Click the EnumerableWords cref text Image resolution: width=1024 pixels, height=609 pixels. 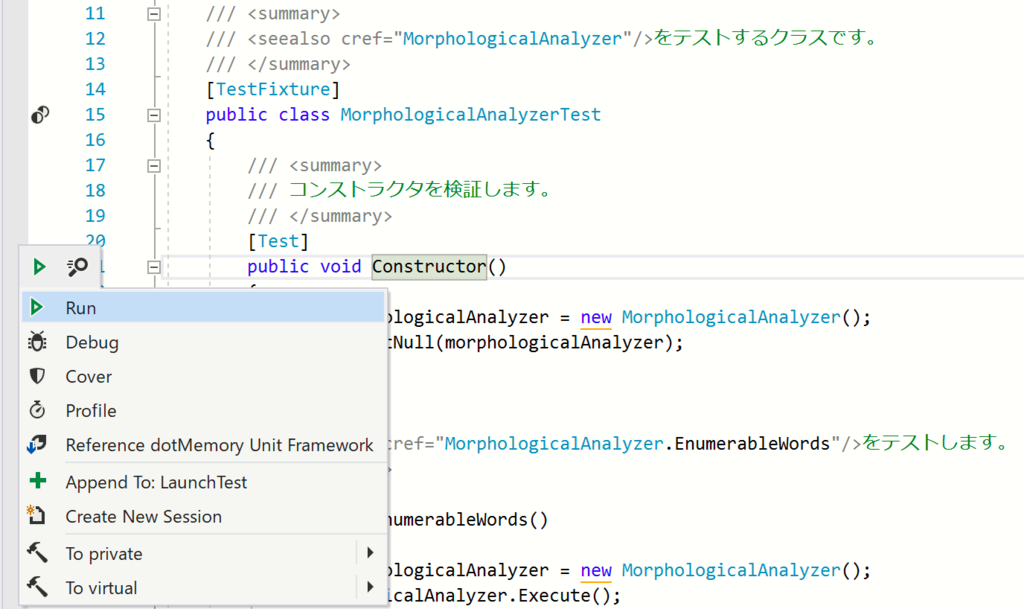(752, 444)
